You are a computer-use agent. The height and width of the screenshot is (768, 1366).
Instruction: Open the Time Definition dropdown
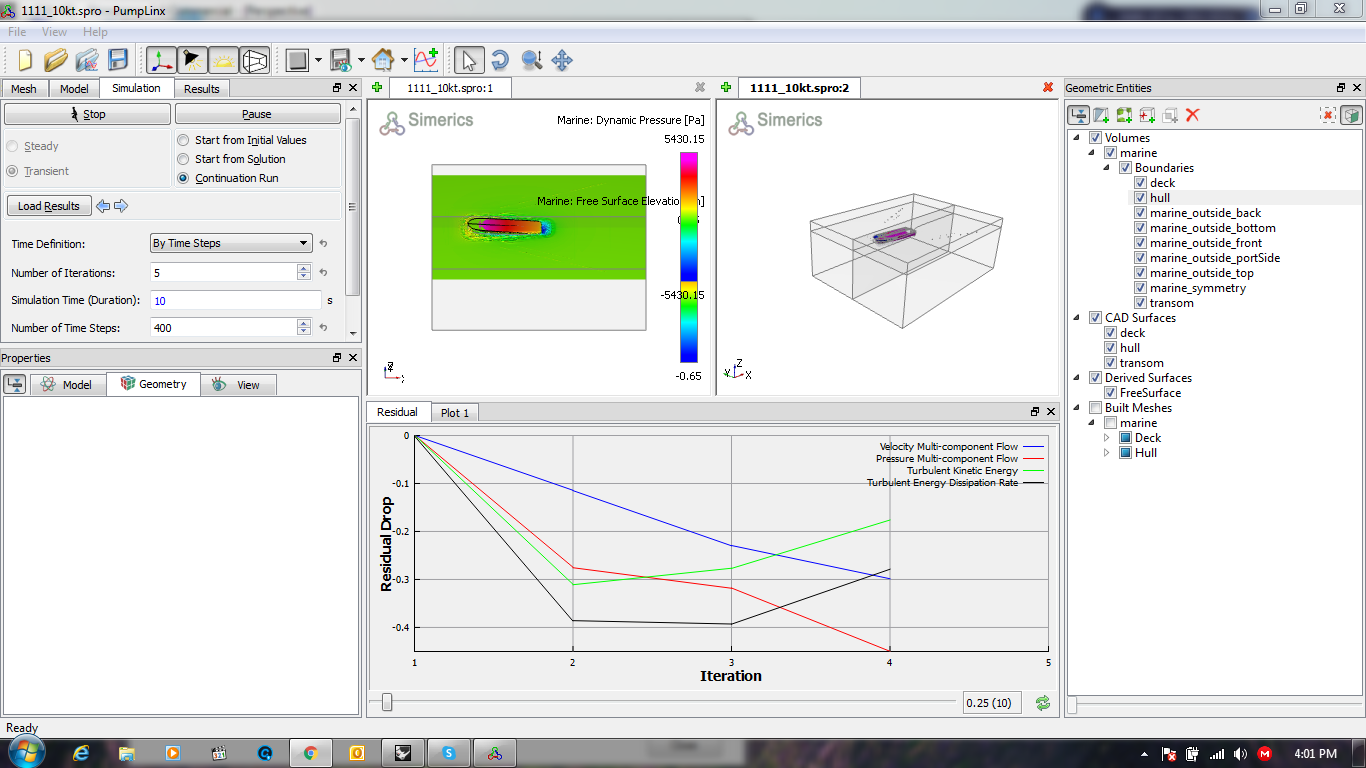[x=231, y=243]
